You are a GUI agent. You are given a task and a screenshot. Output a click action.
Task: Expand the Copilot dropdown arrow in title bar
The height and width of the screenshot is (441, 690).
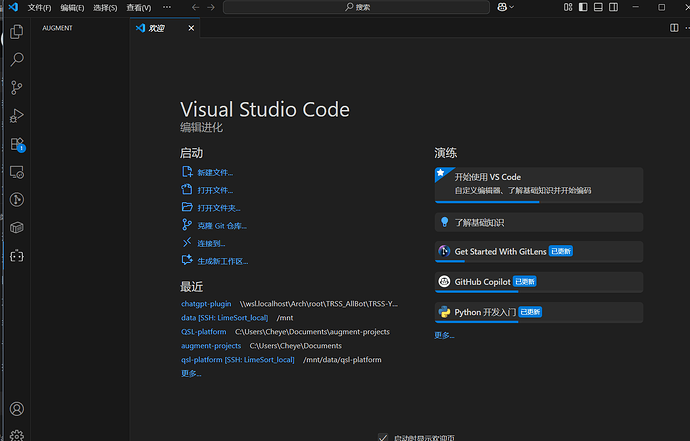pos(511,7)
